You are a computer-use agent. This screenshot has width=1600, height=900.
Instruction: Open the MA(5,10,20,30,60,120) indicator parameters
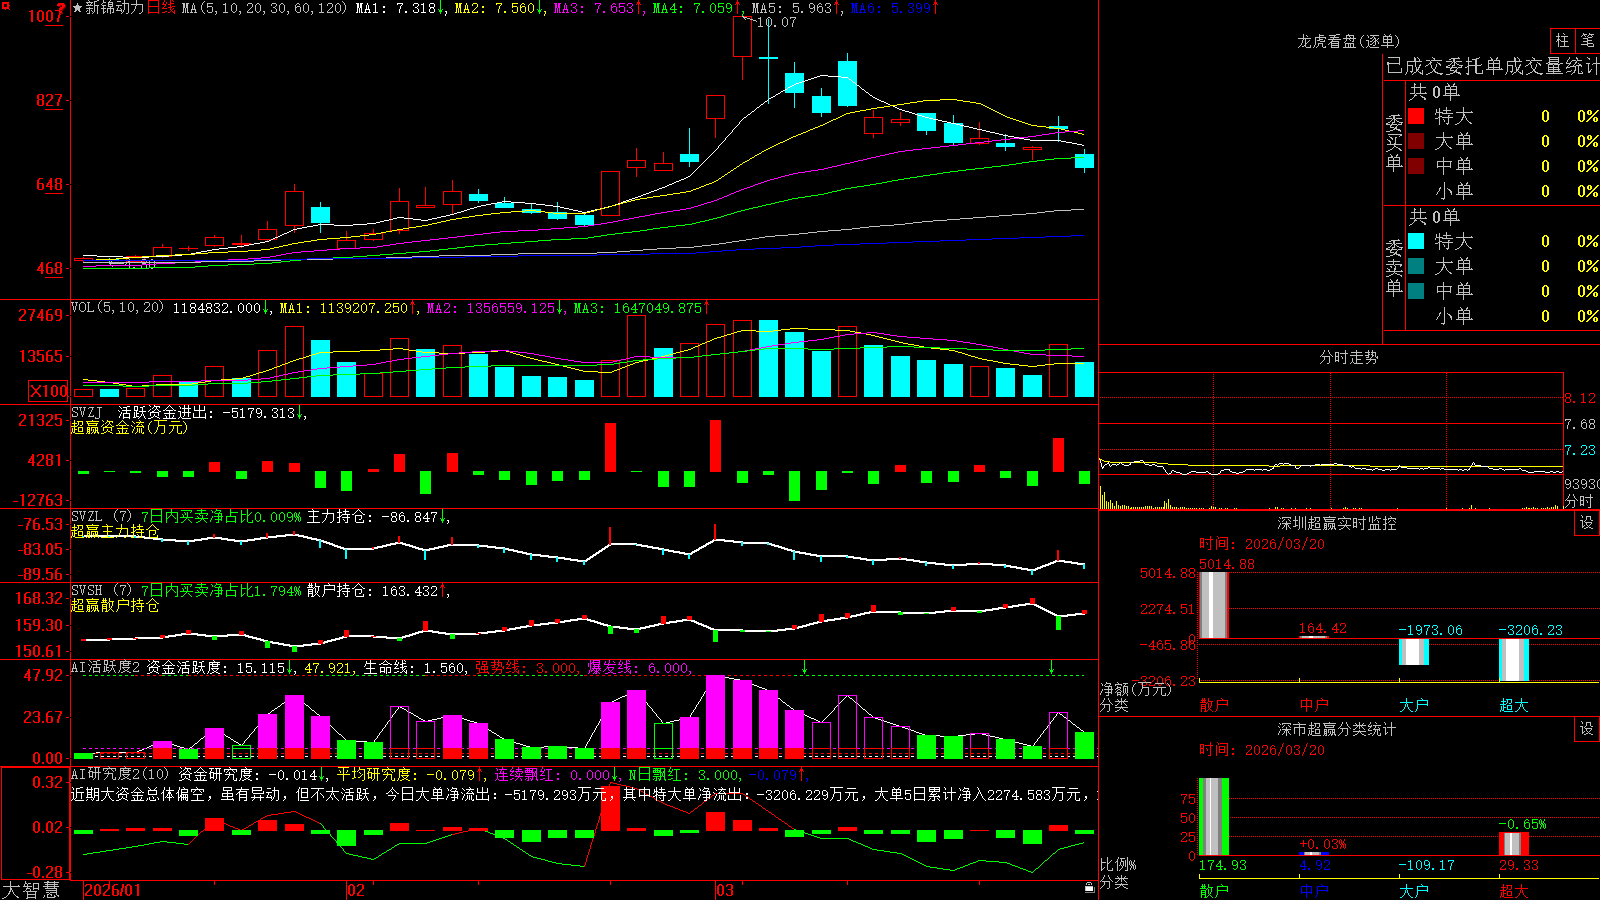(x=264, y=8)
